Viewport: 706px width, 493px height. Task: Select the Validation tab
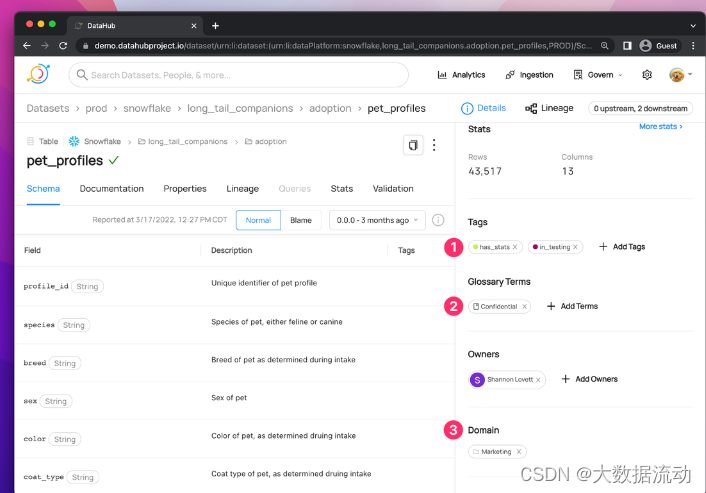point(393,189)
